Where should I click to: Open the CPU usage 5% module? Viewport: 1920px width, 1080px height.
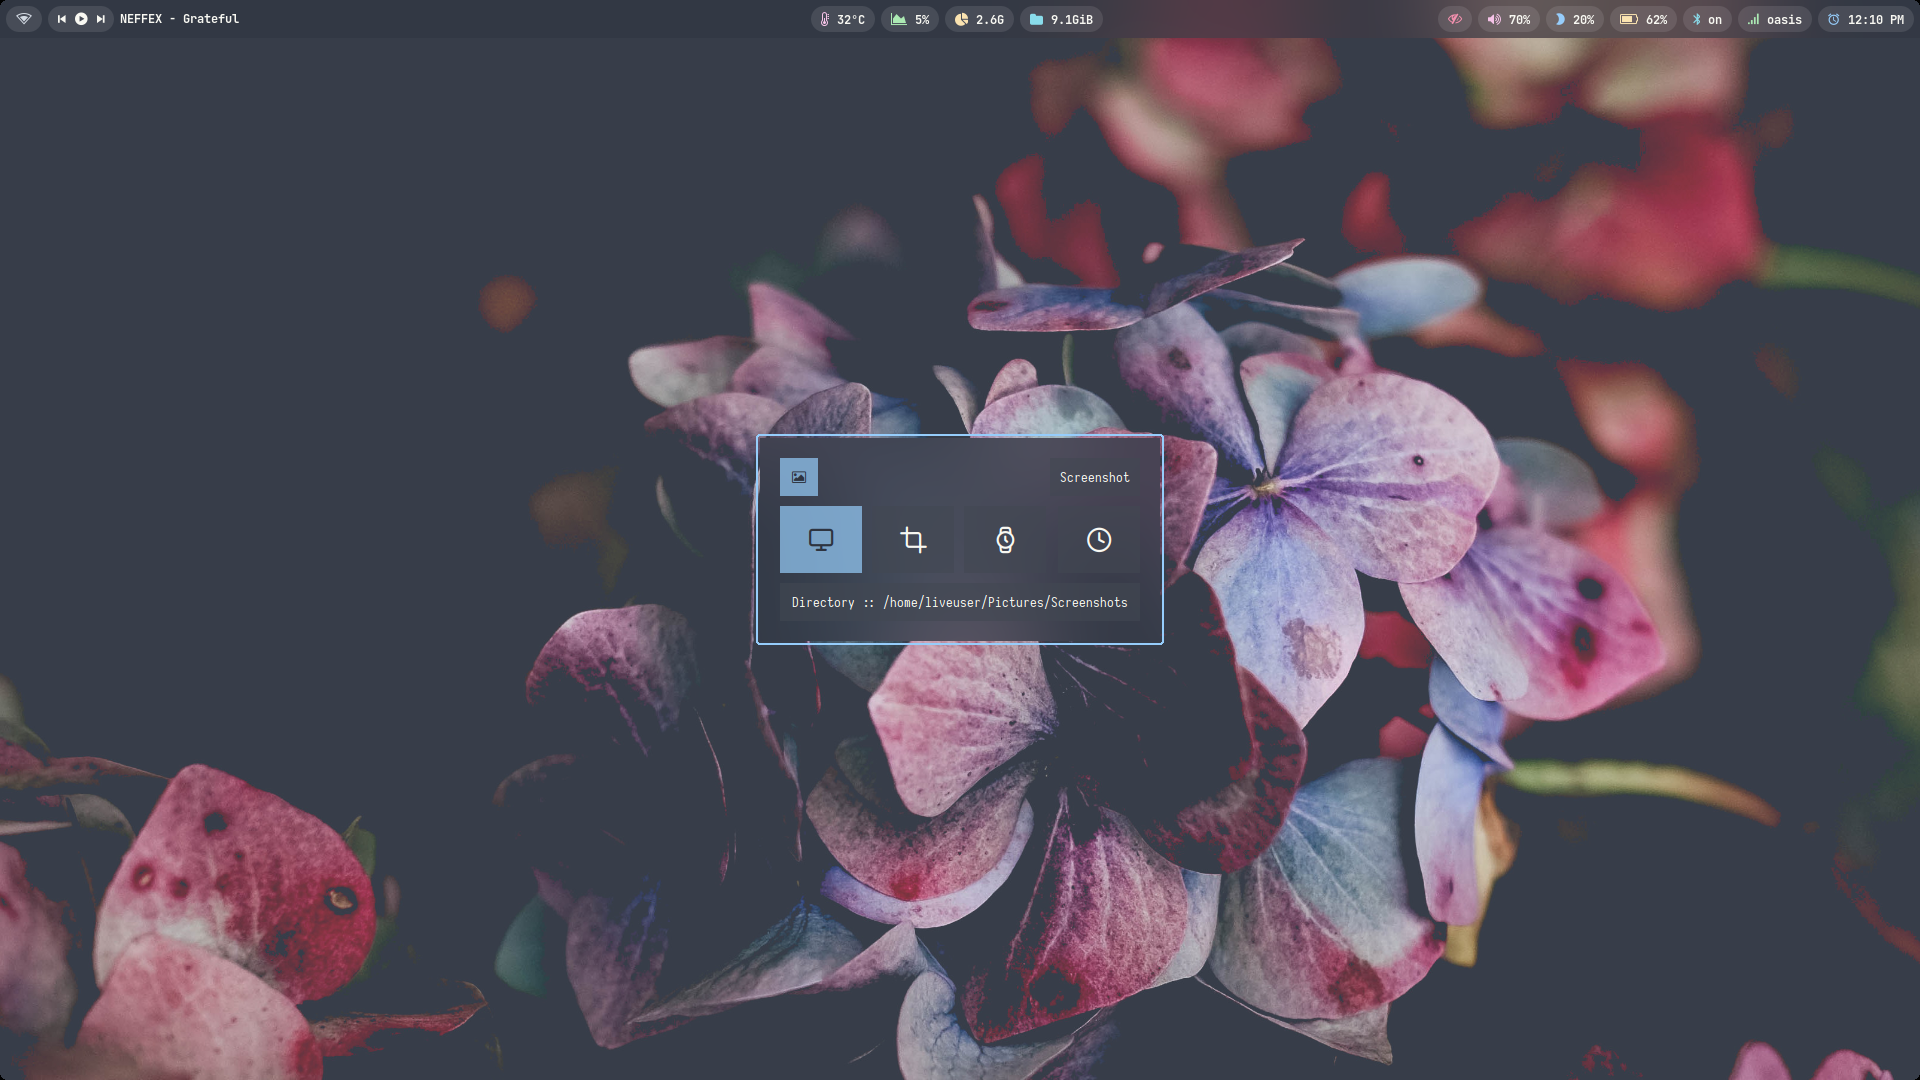click(x=910, y=20)
